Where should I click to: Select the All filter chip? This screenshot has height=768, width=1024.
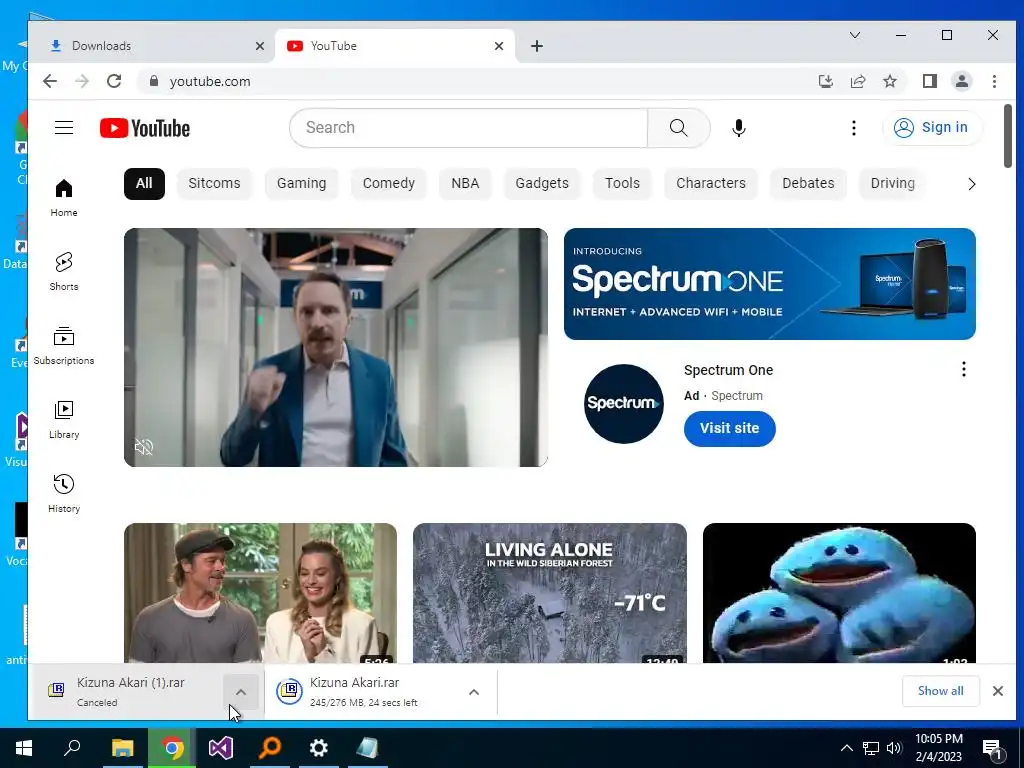tap(144, 184)
